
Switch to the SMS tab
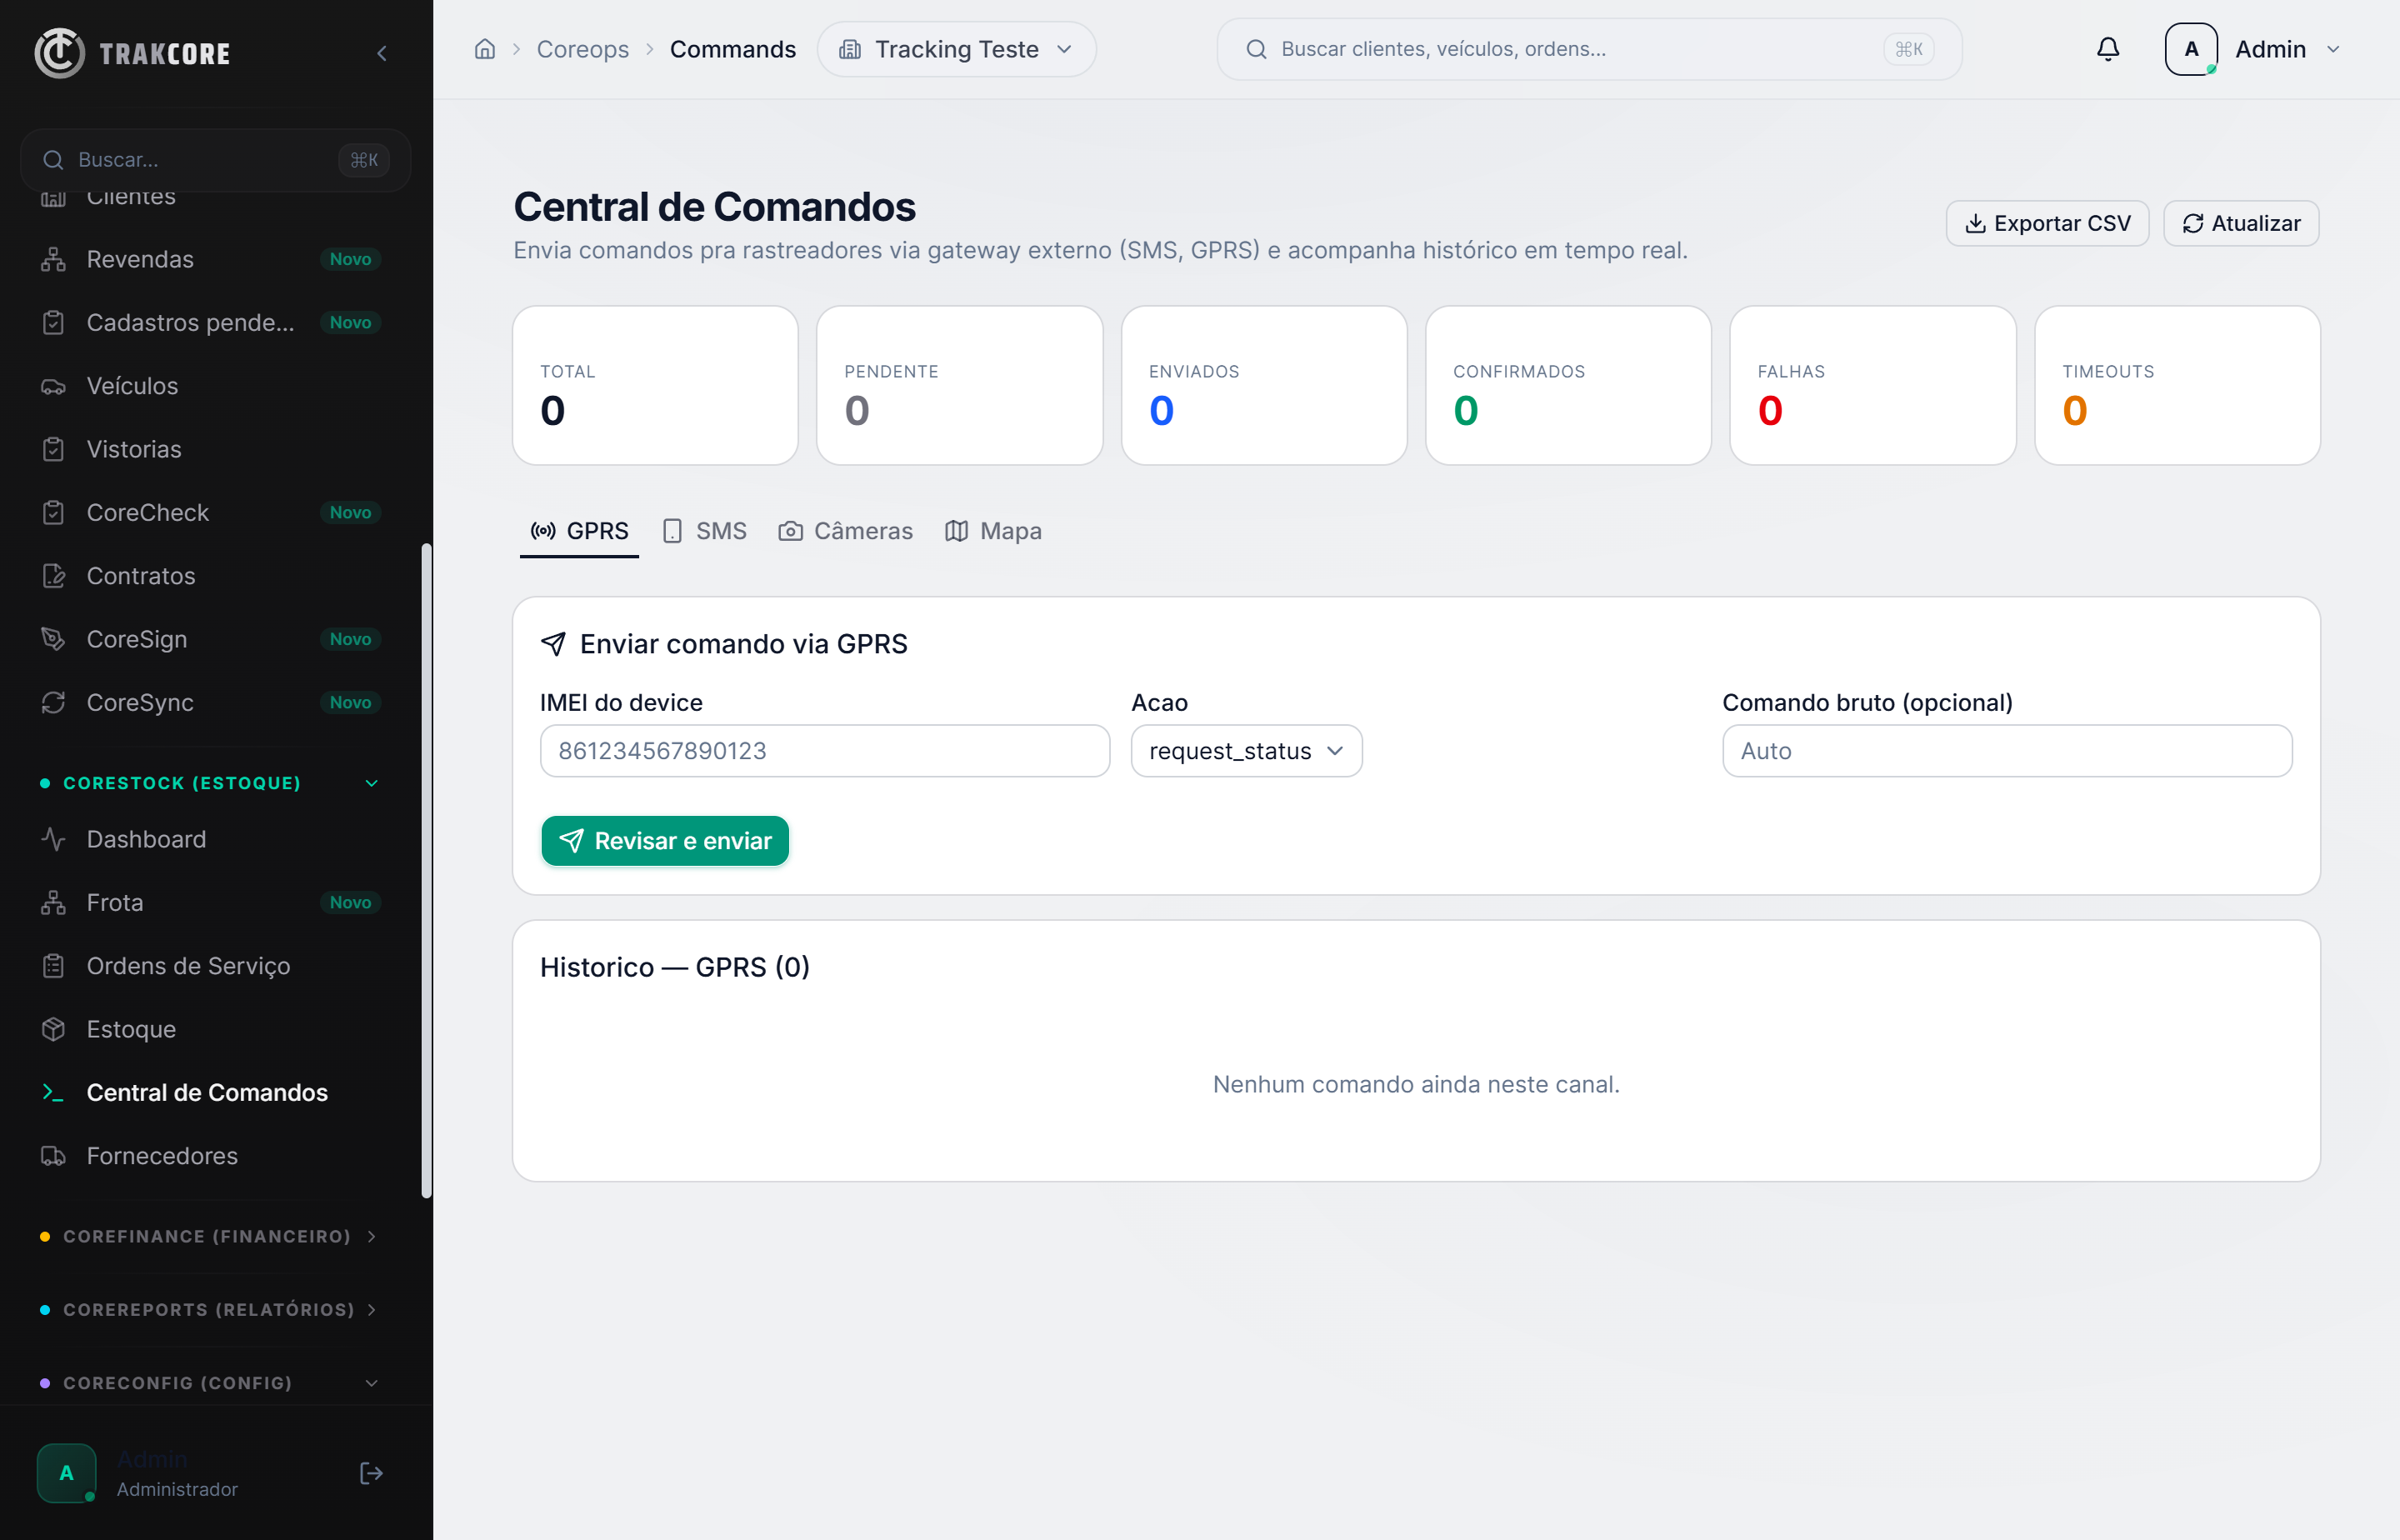coord(705,531)
